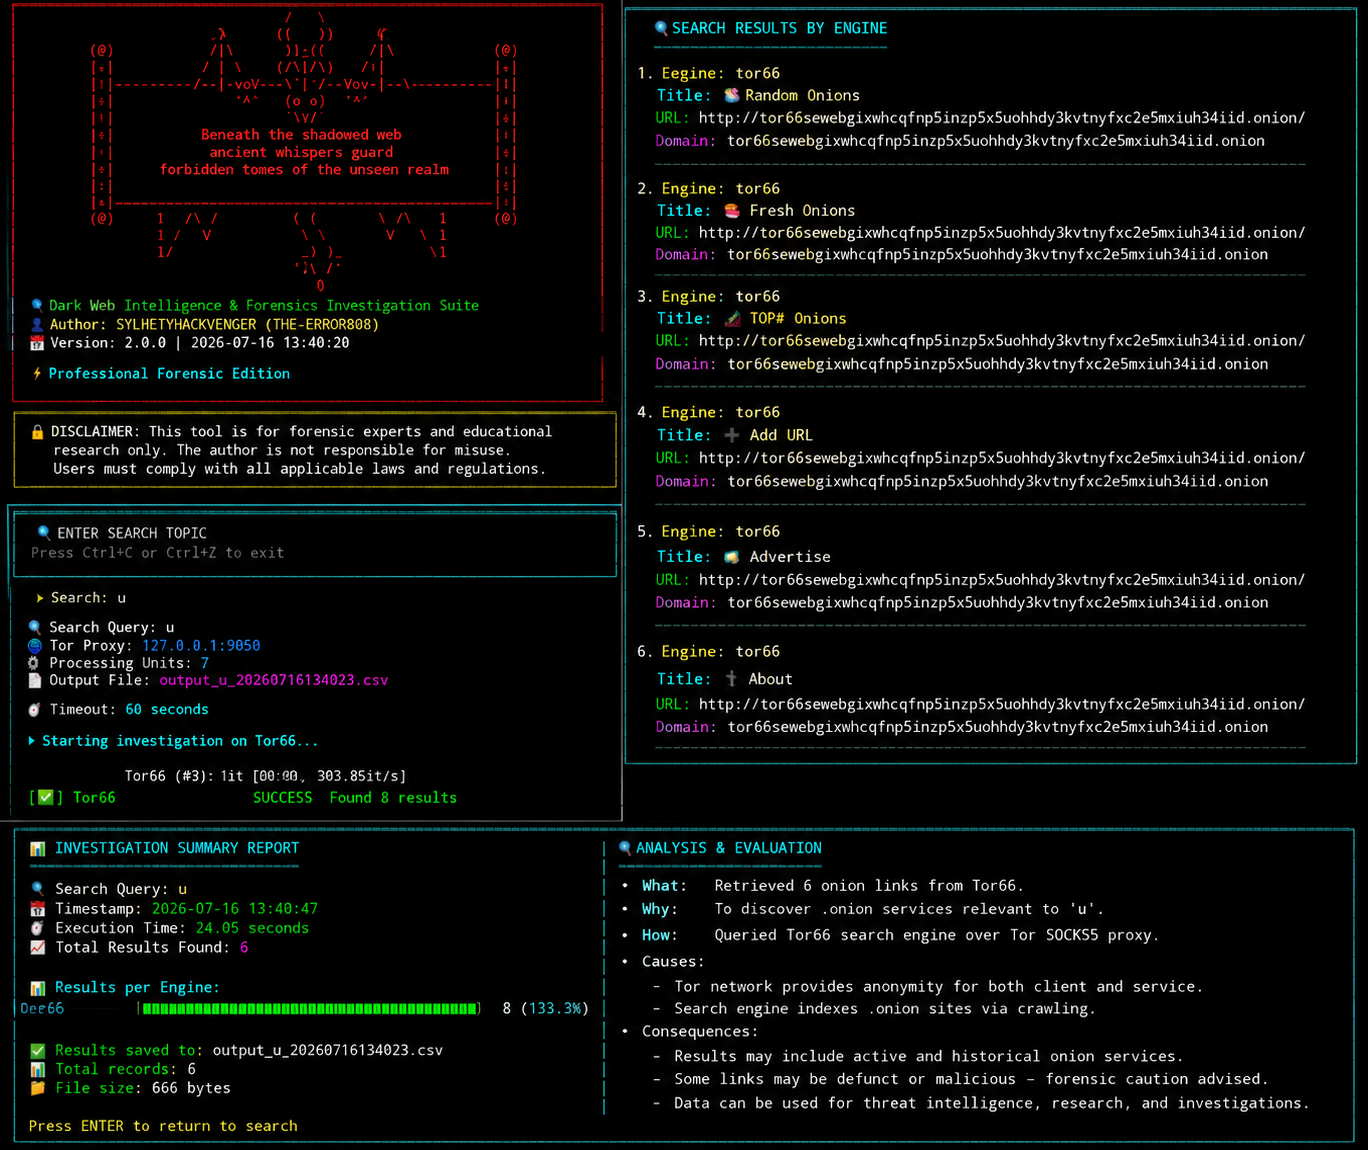Click the yellow prompt arrow before Search
This screenshot has height=1150, width=1368.
point(40,598)
